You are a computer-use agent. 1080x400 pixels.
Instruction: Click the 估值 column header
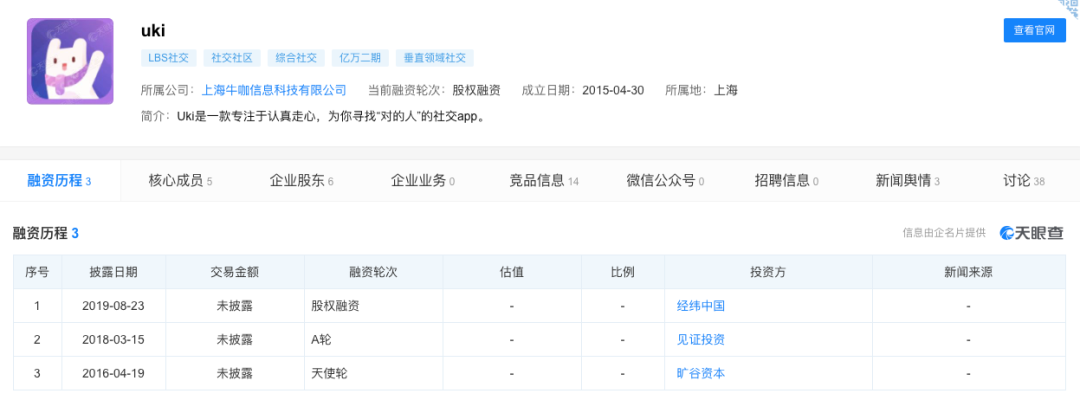pos(512,272)
